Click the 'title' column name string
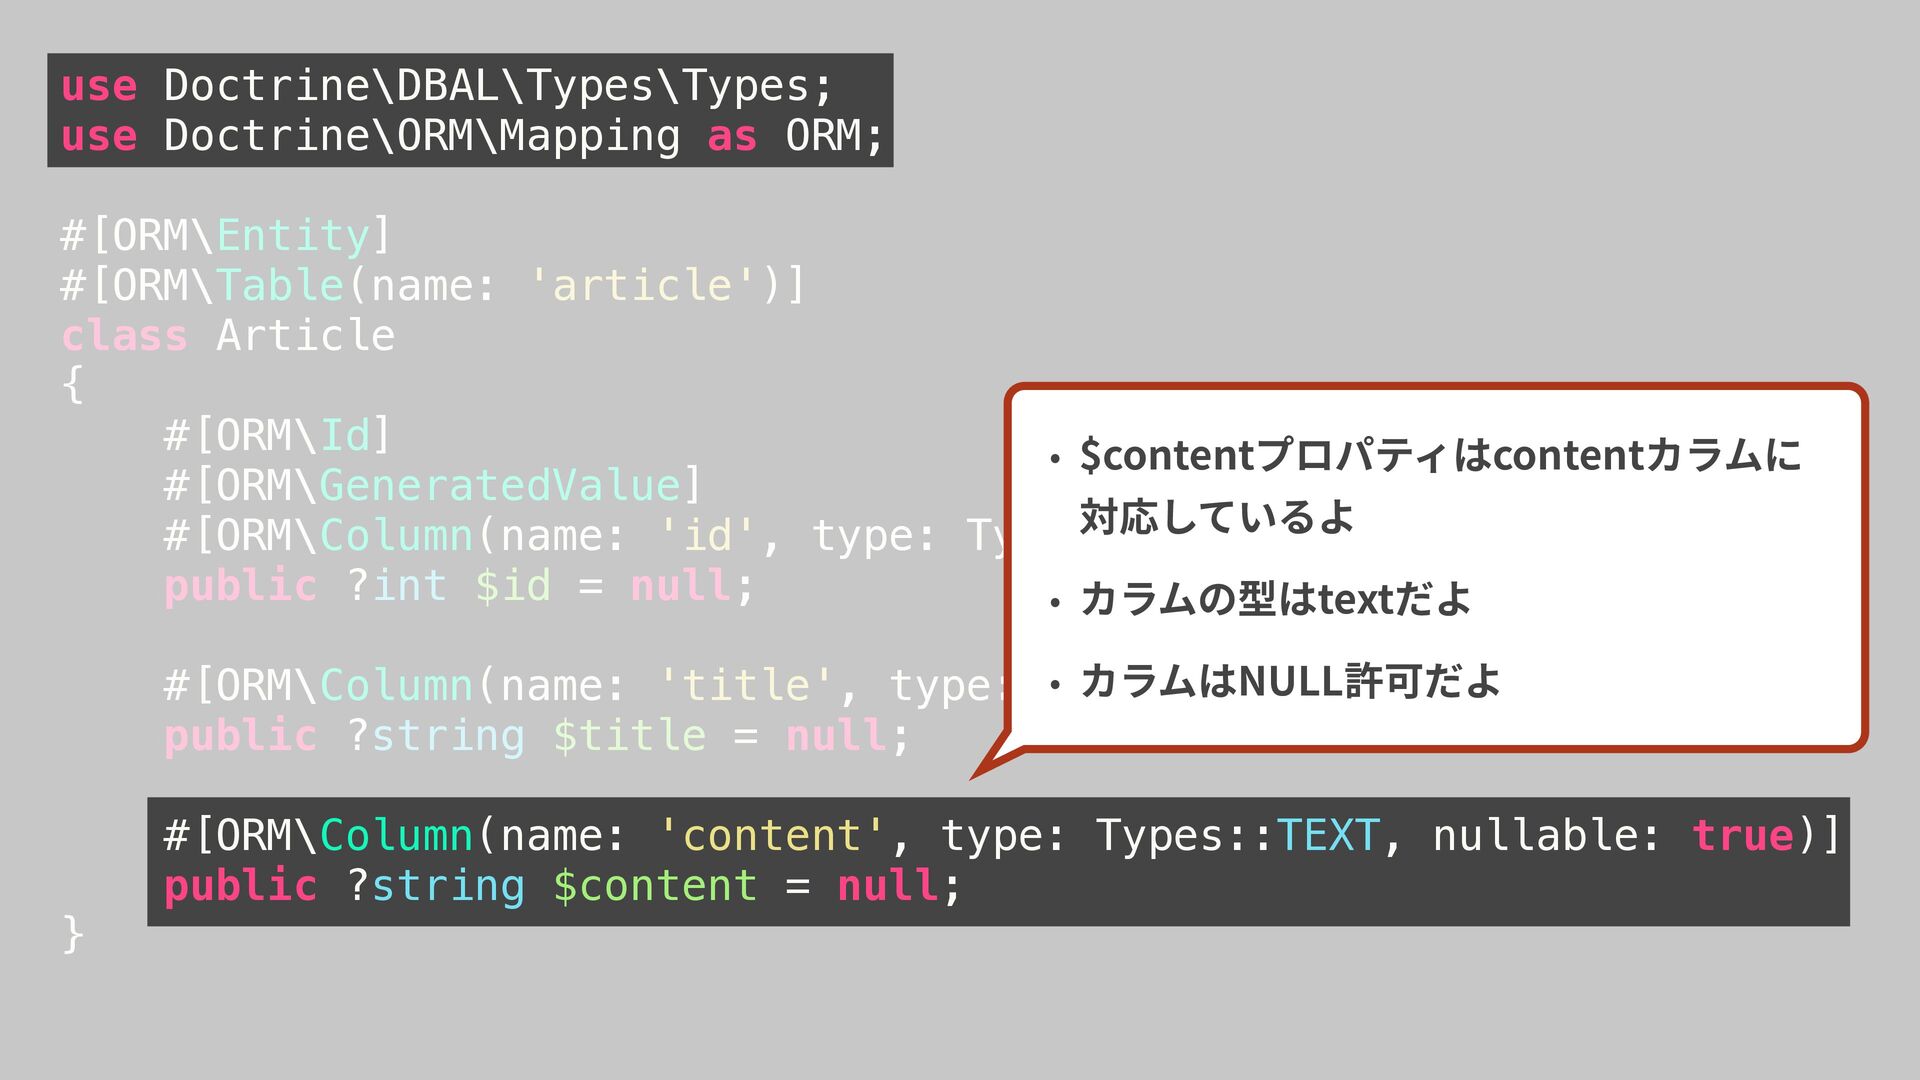Image resolution: width=1920 pixels, height=1080 pixels. [x=746, y=686]
